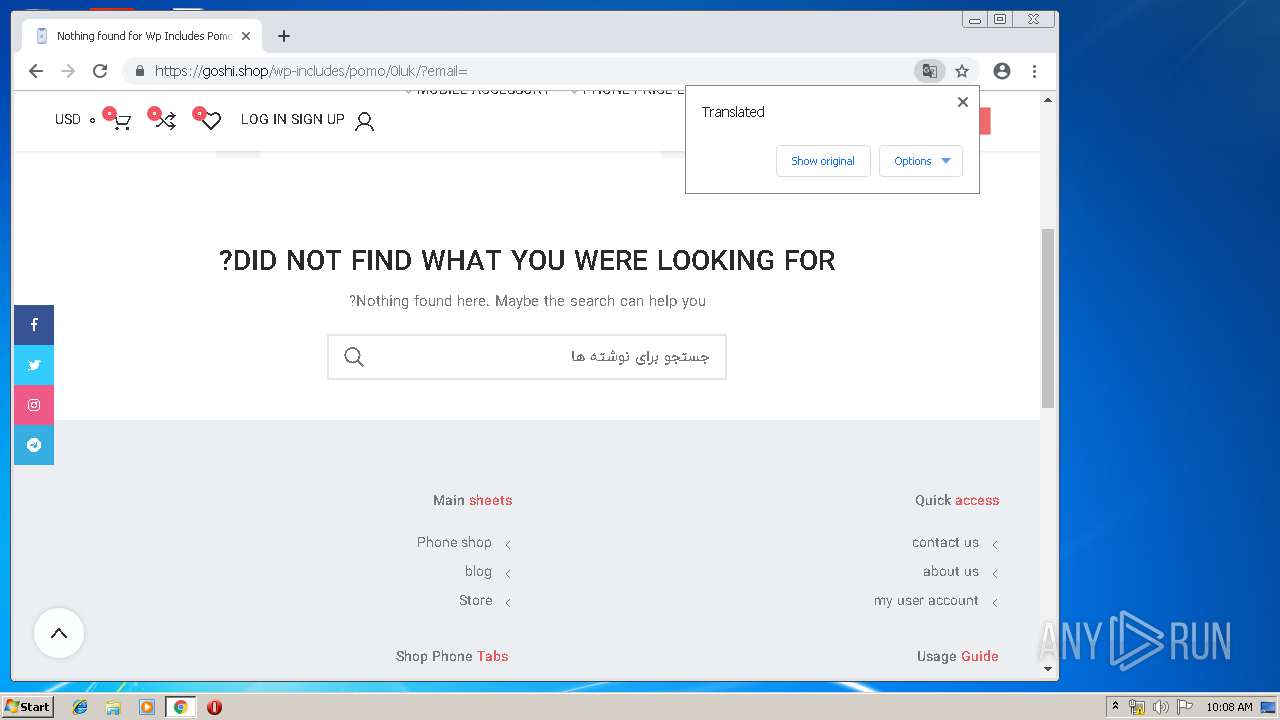Open the Instagram sidebar button
This screenshot has height=720, width=1280.
coord(34,405)
